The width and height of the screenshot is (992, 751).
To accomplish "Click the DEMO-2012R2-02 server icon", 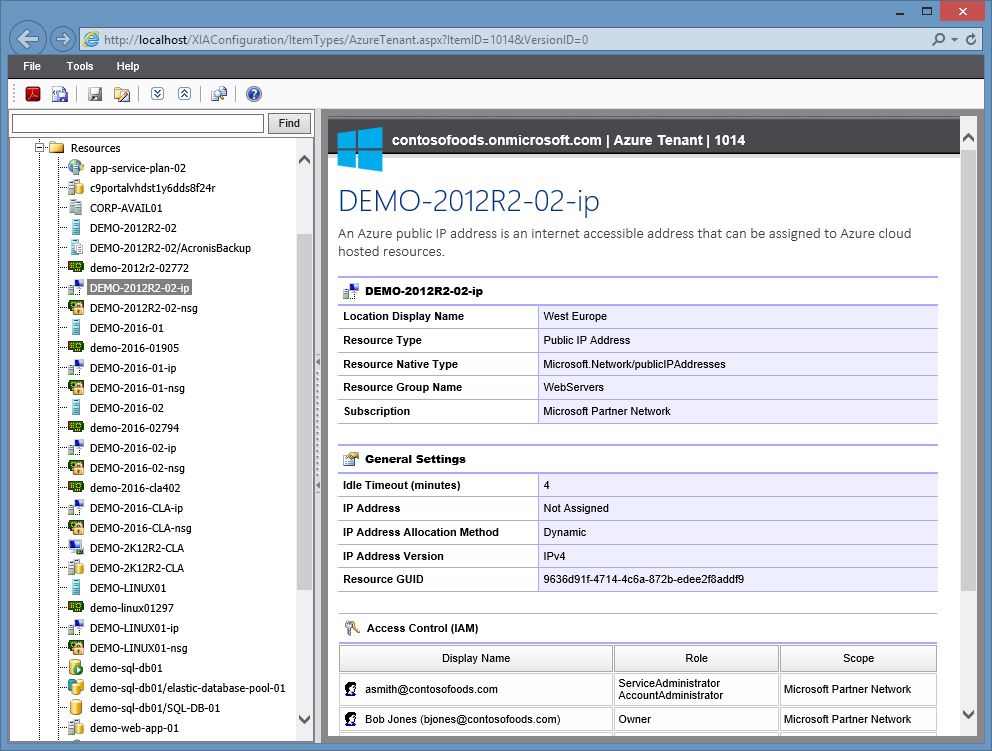I will [76, 228].
